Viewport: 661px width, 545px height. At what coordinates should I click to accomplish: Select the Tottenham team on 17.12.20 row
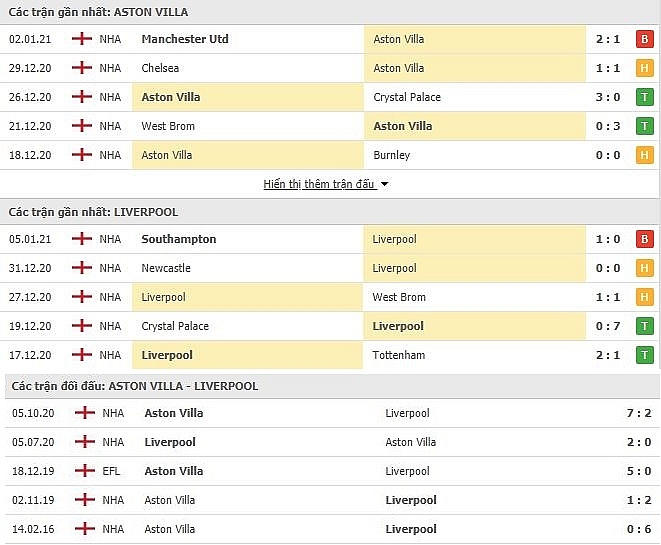398,355
